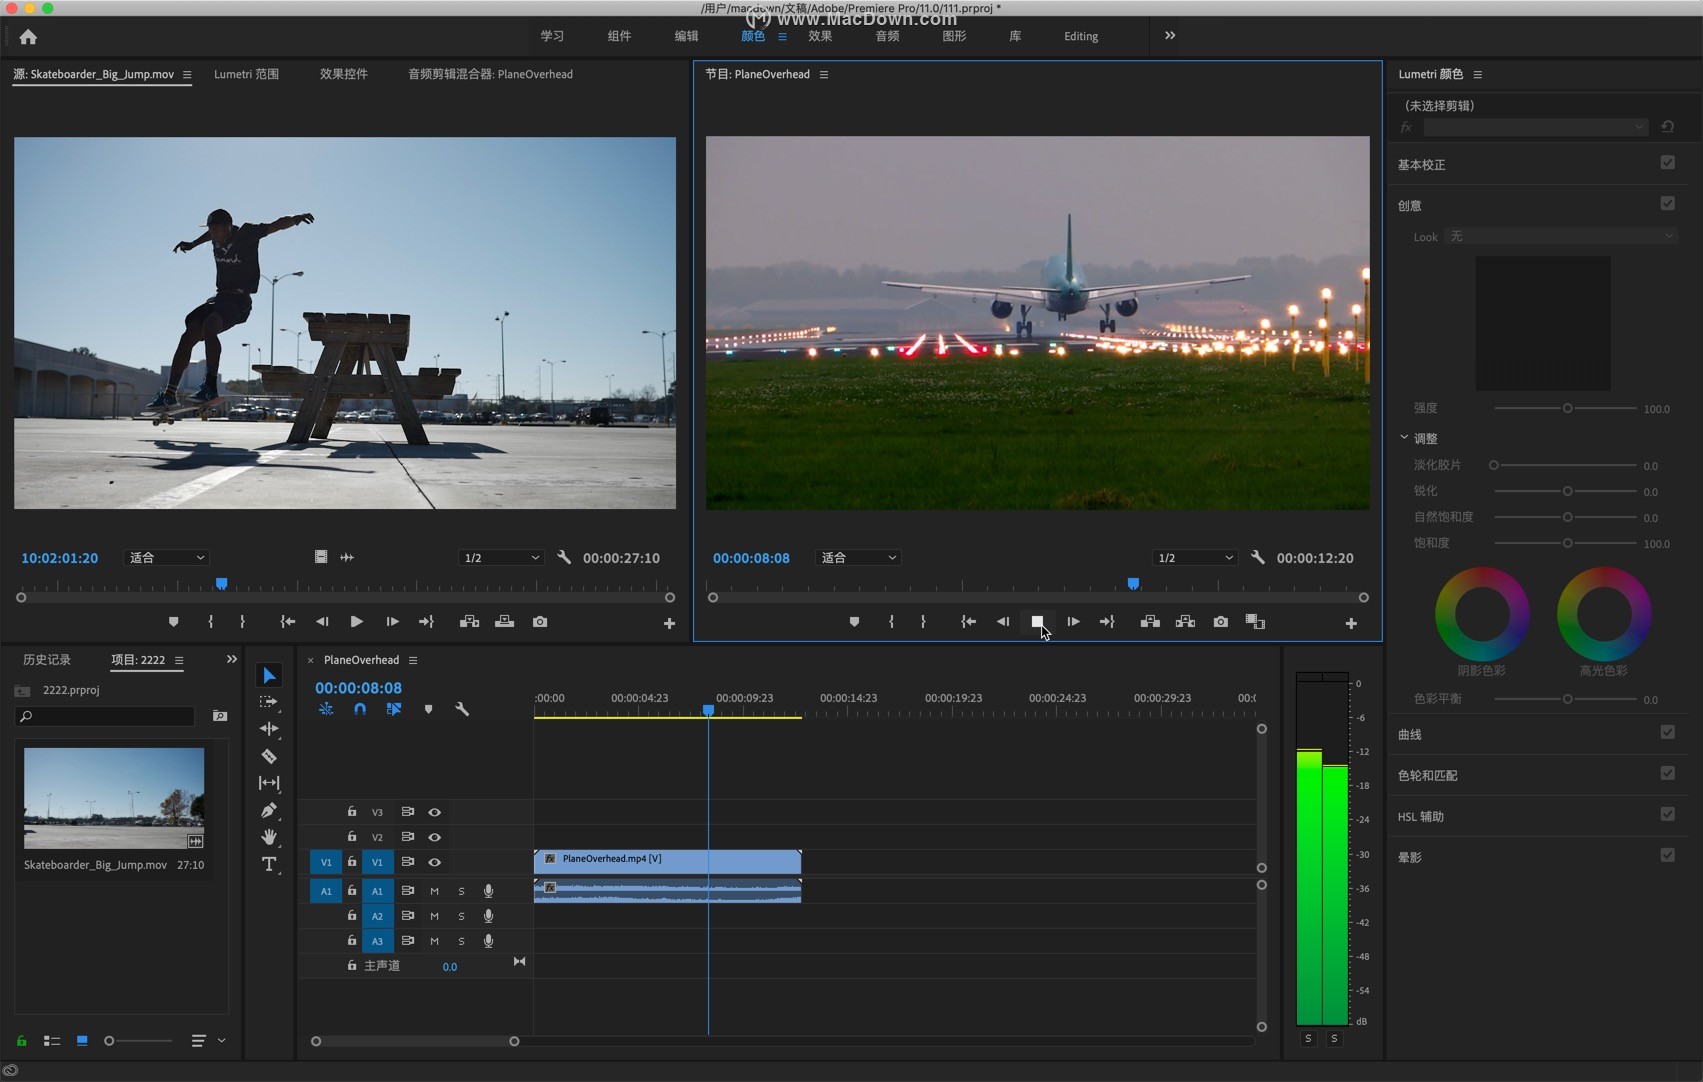Viewport: 1703px width, 1082px height.
Task: Select the Pen tool
Action: pyautogui.click(x=269, y=810)
